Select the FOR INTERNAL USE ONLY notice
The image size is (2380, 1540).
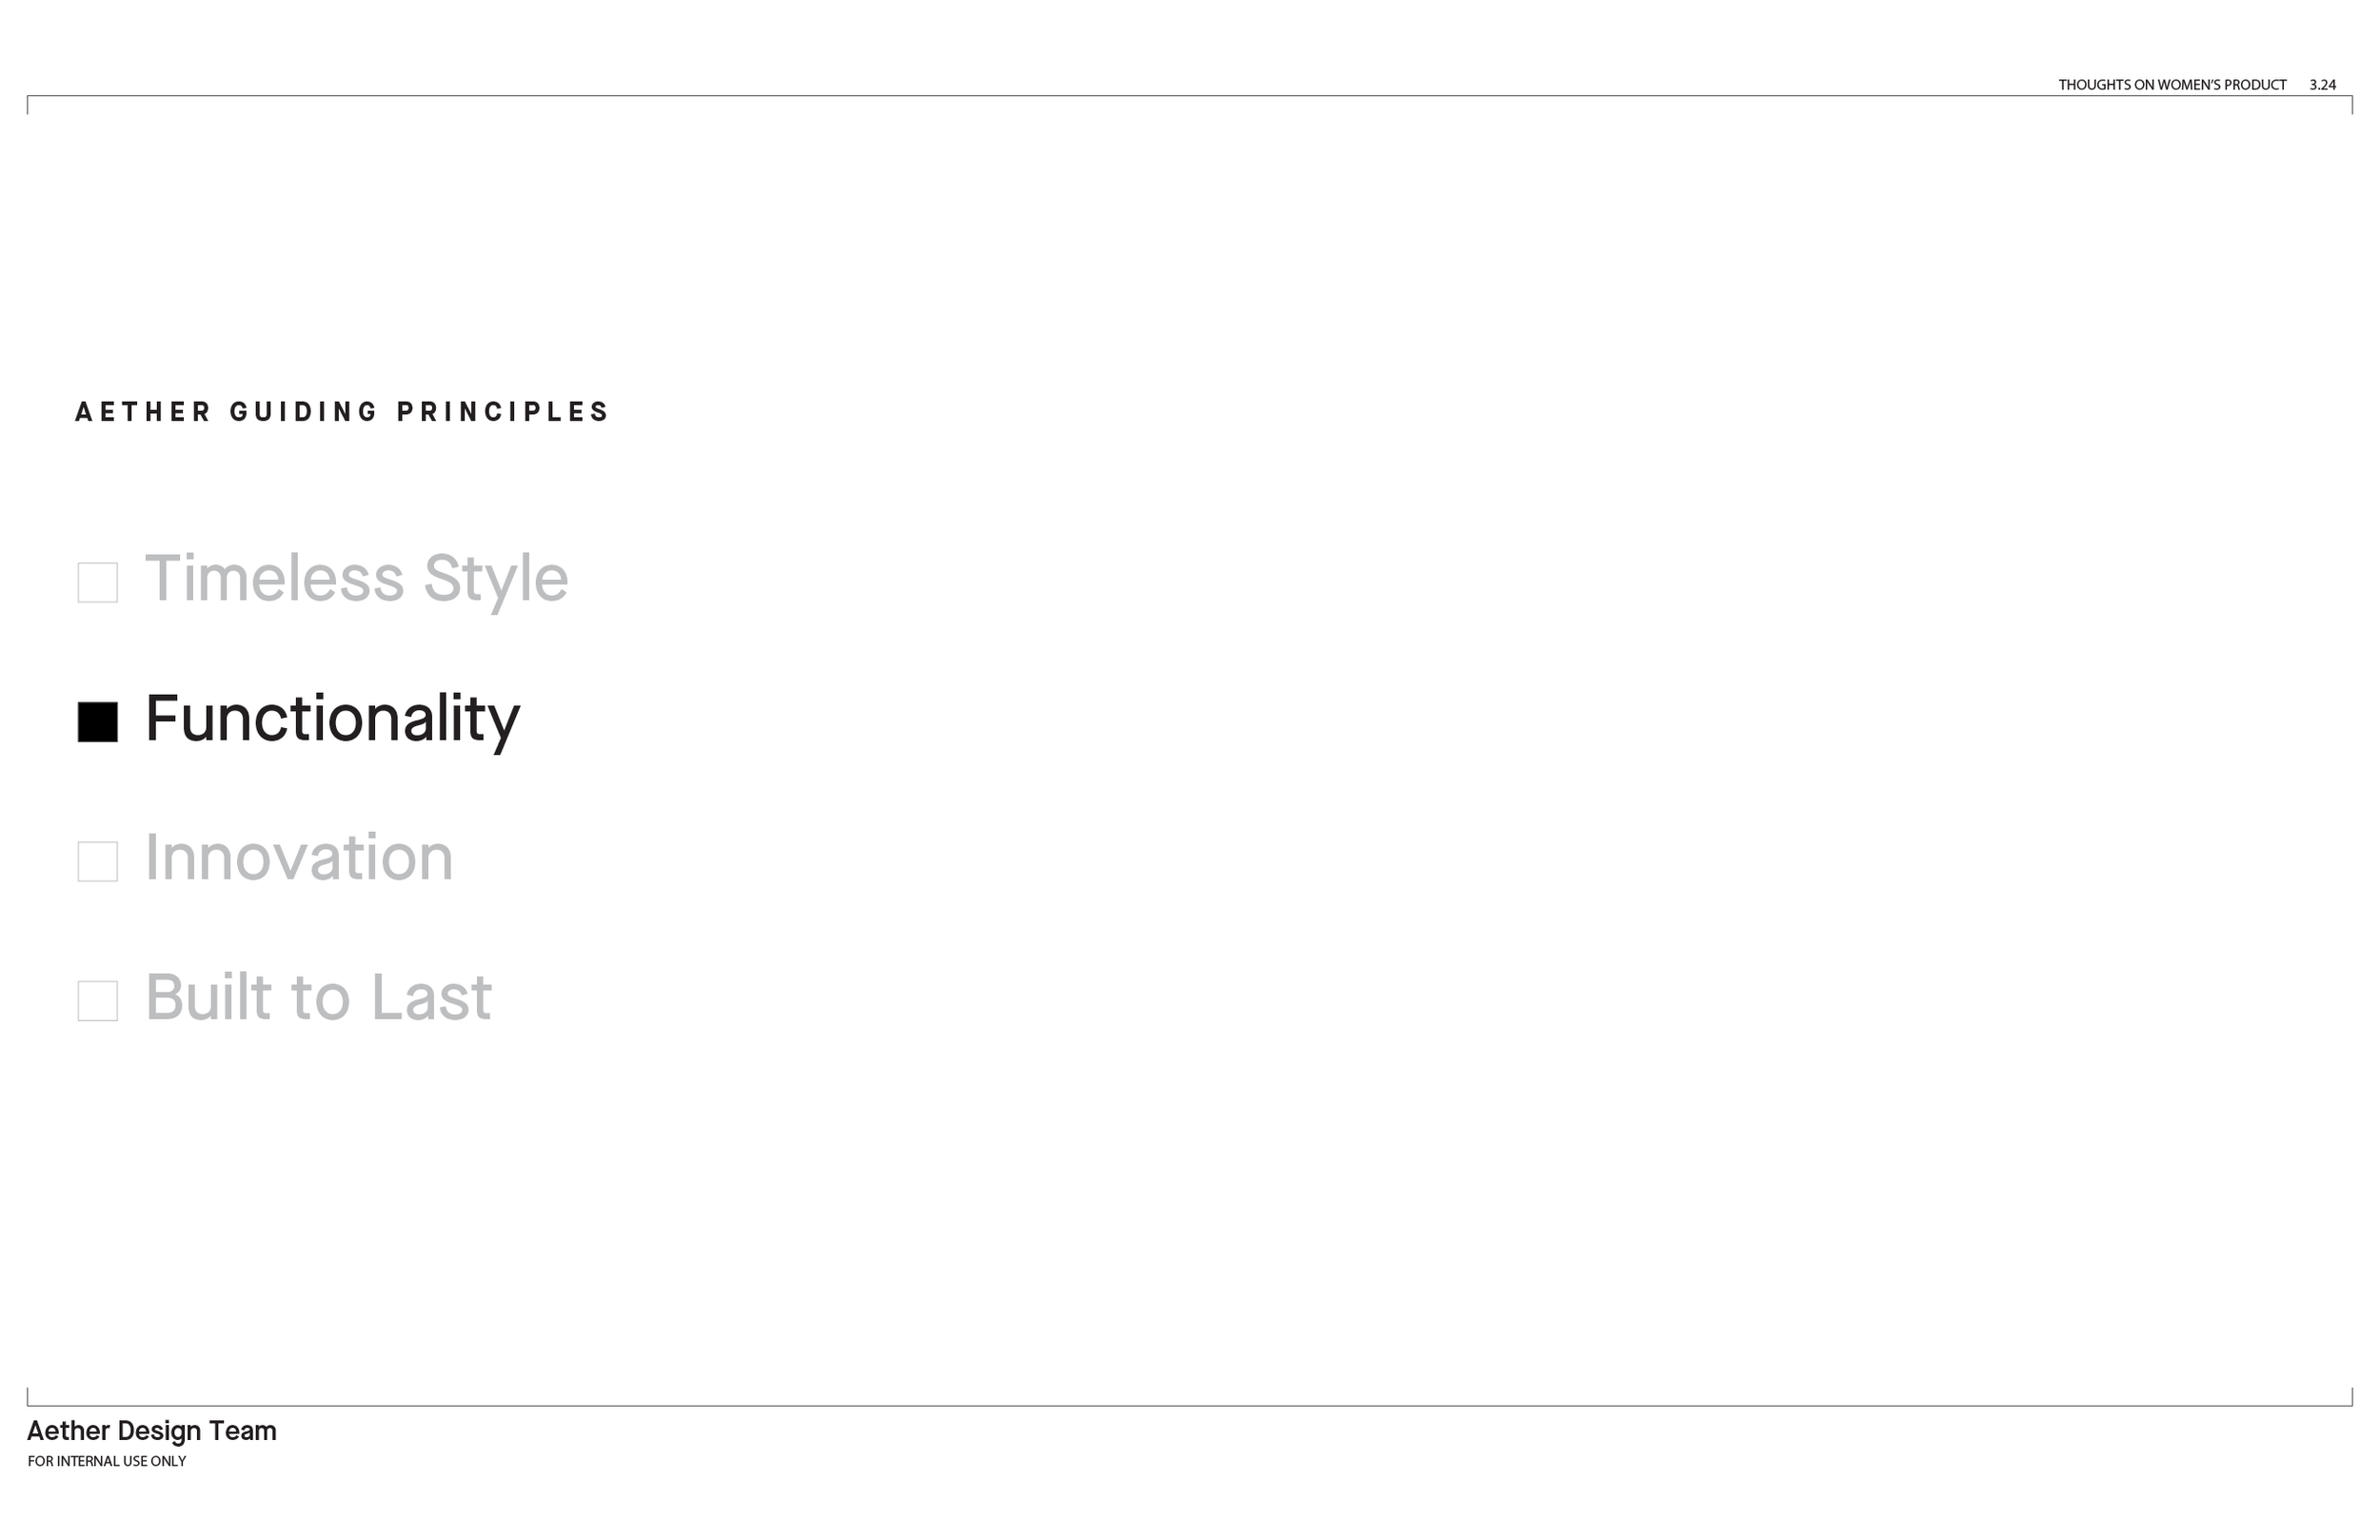coord(107,1462)
